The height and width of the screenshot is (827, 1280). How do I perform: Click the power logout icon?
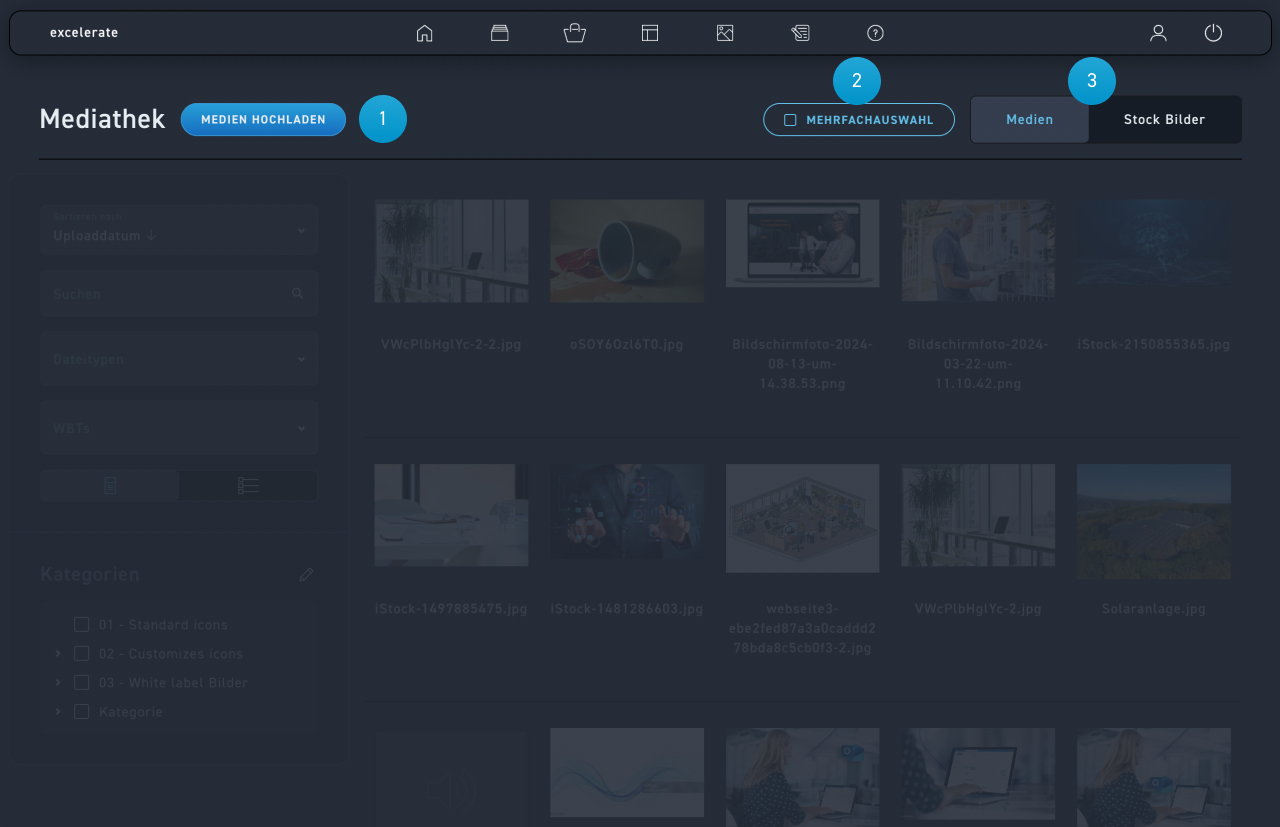(1213, 33)
